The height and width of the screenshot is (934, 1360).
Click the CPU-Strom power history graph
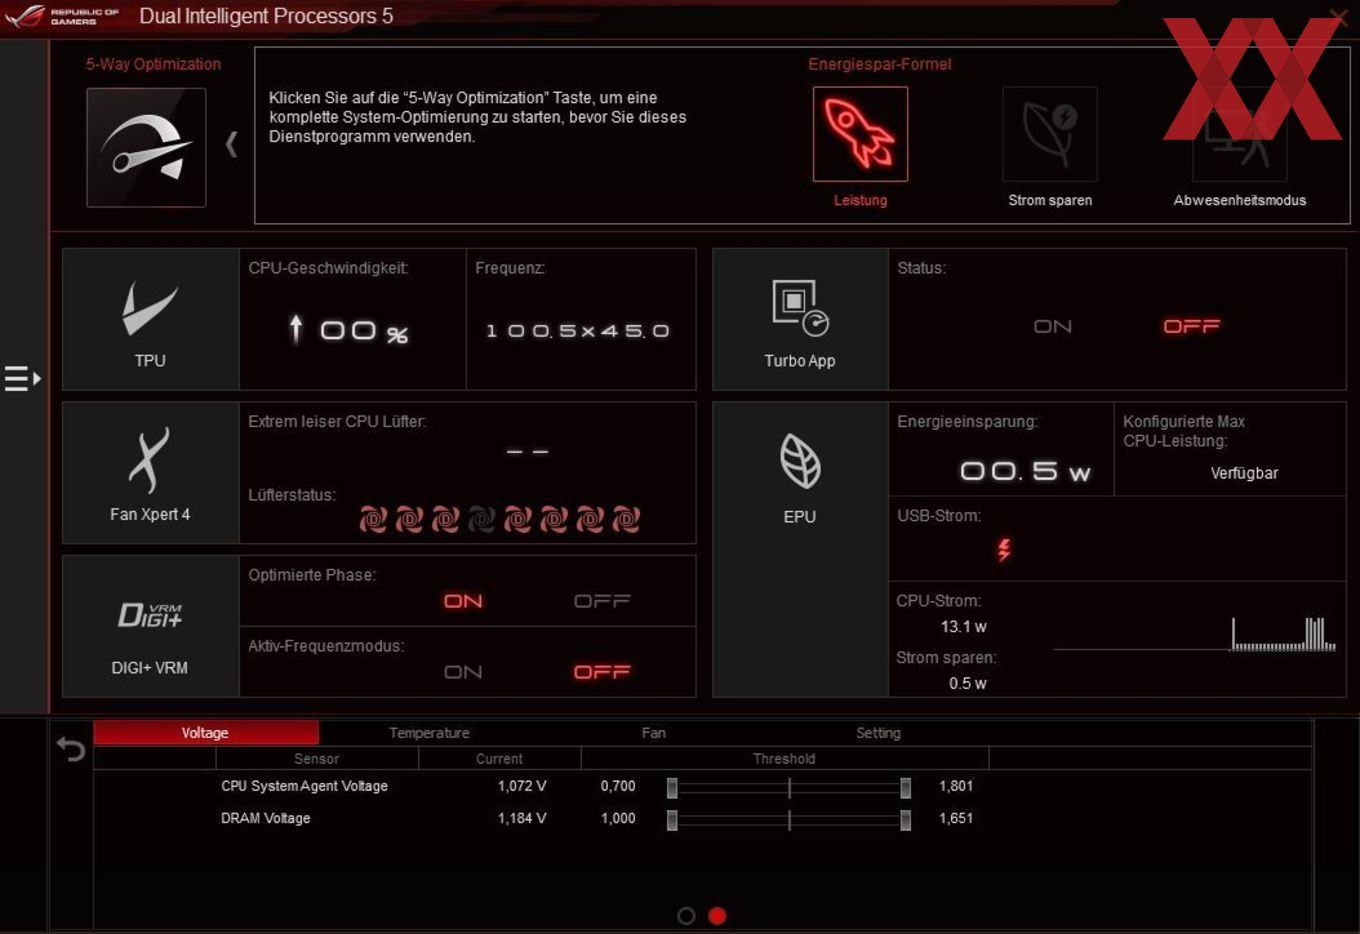(x=1195, y=634)
